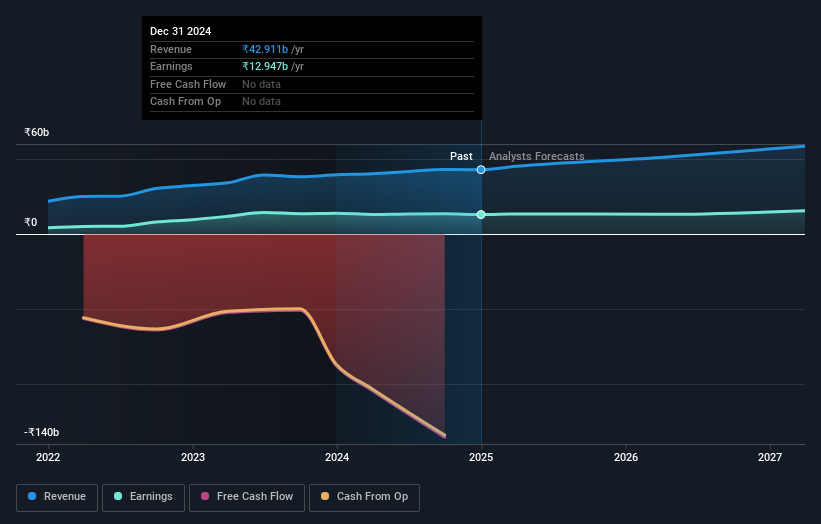The height and width of the screenshot is (524, 821).
Task: Click the ₹0 y-axis label
Action: [x=31, y=222]
